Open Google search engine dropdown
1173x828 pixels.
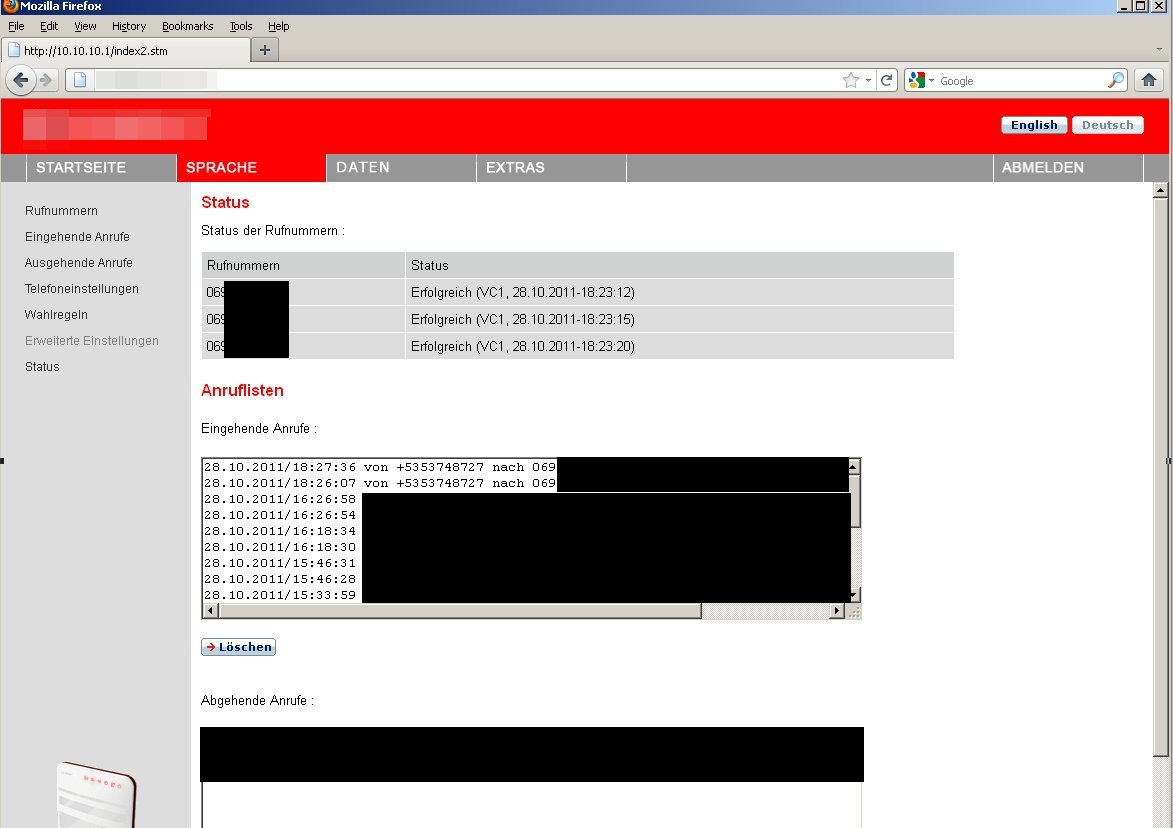click(920, 81)
